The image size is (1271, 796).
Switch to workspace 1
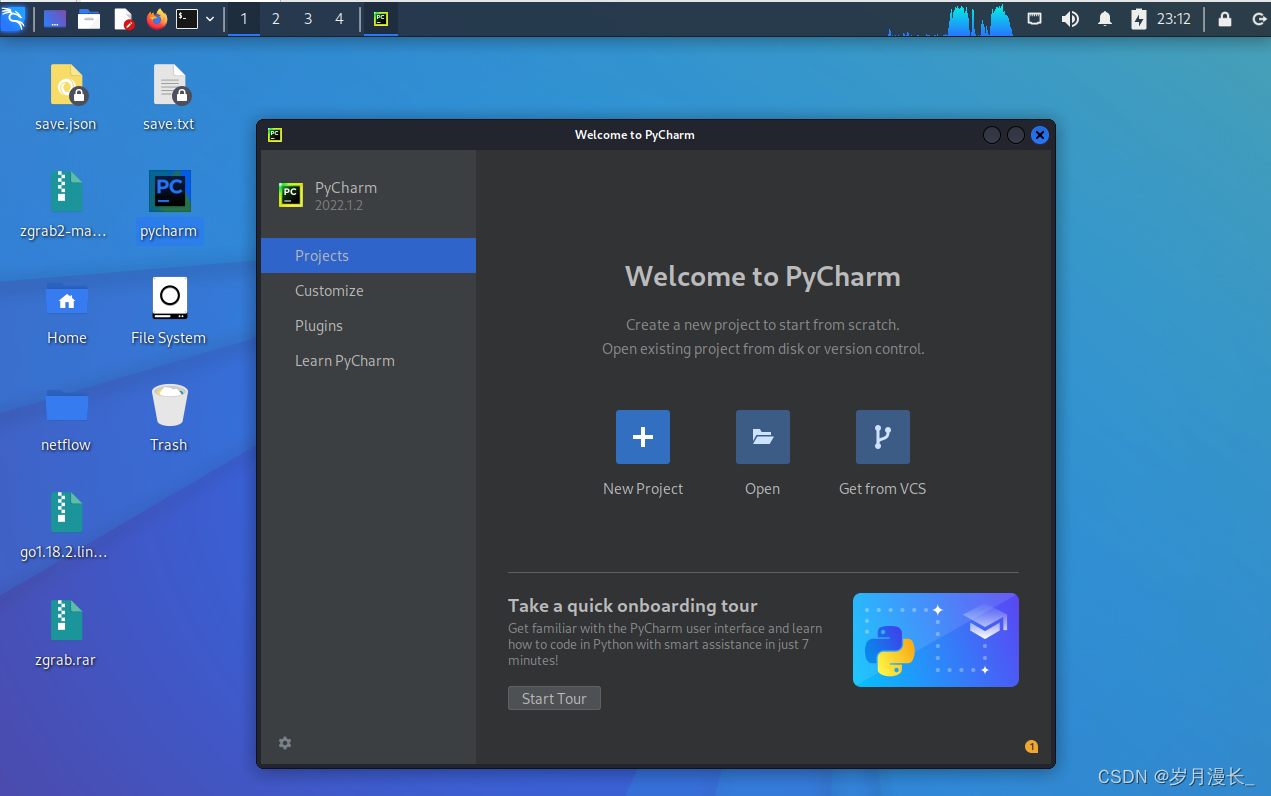pyautogui.click(x=244, y=18)
